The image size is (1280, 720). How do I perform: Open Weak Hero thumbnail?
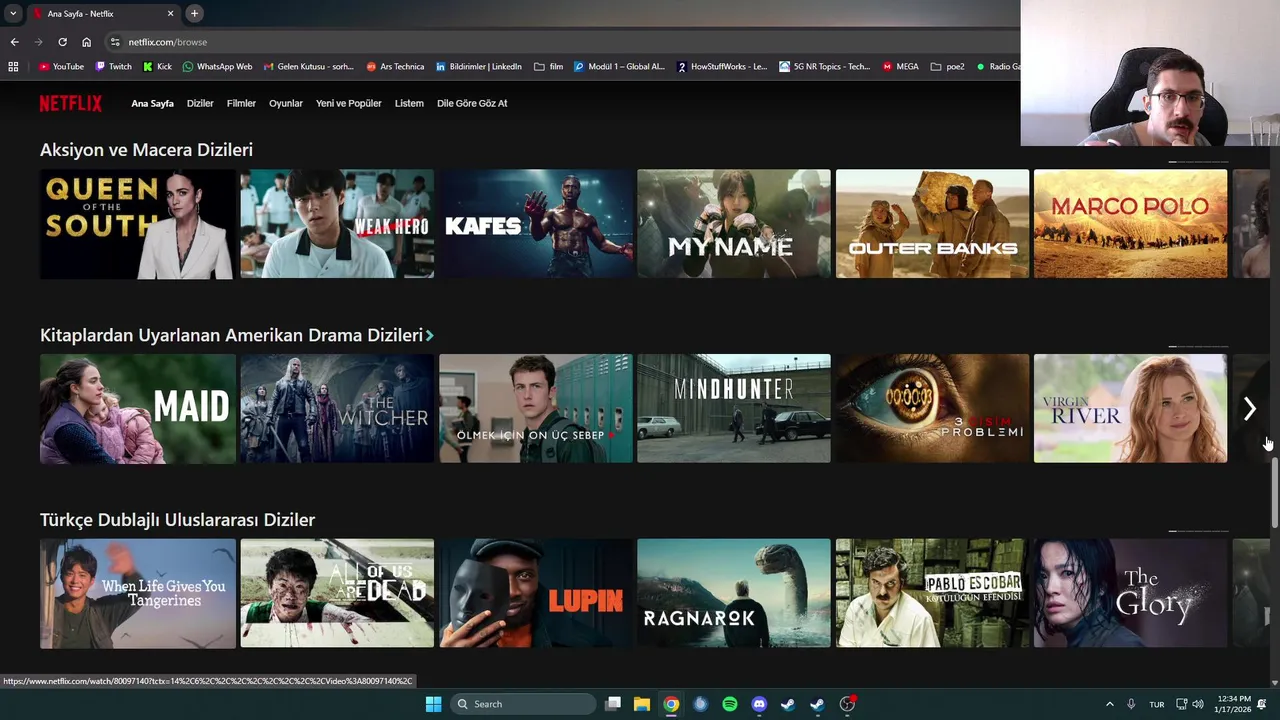point(337,224)
